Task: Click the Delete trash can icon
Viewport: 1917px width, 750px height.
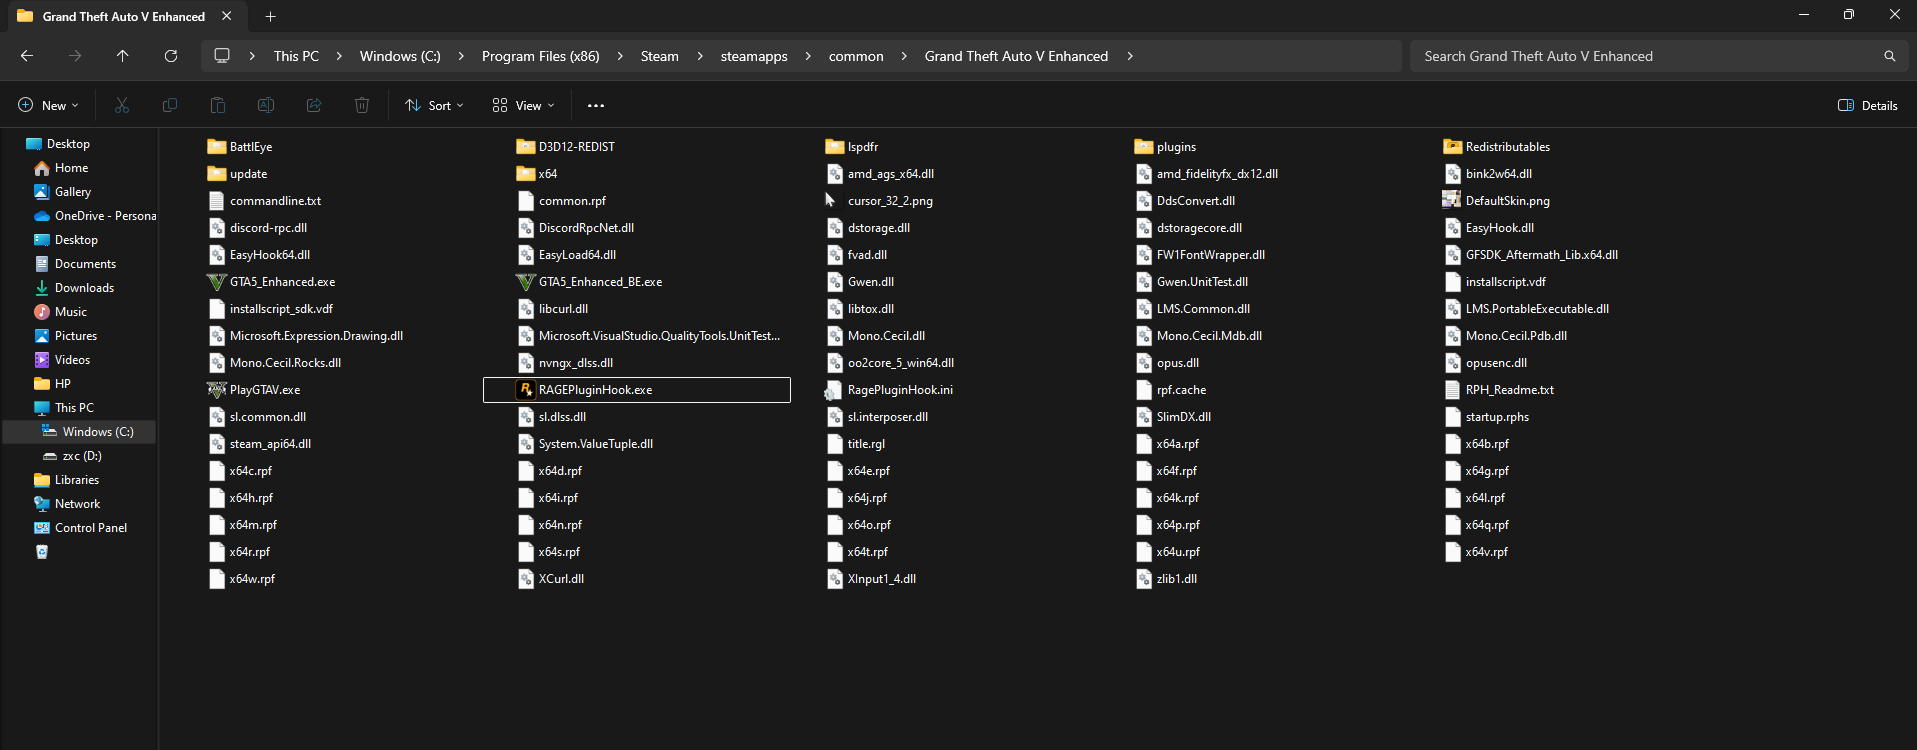Action: coord(362,105)
